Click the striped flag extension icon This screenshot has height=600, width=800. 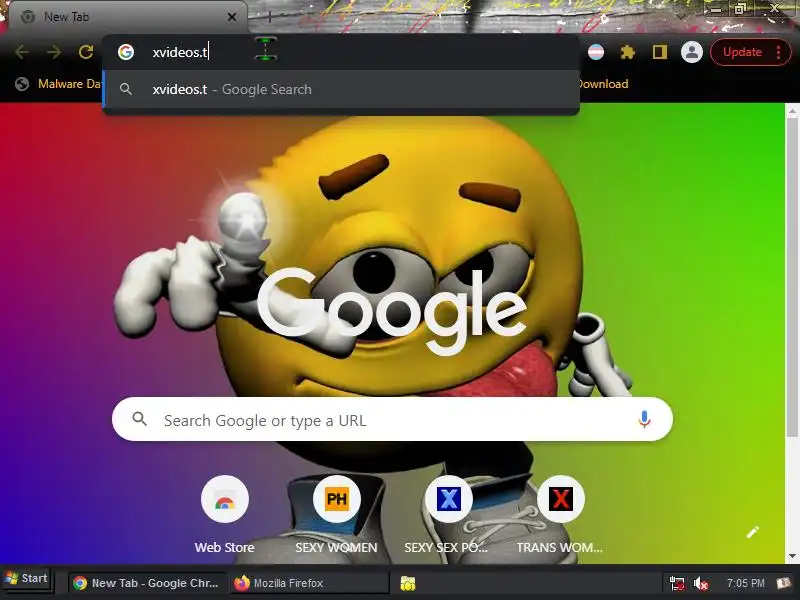click(596, 52)
